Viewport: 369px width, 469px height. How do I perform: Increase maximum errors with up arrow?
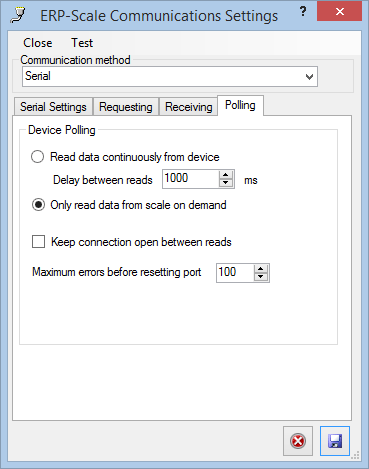[261, 269]
